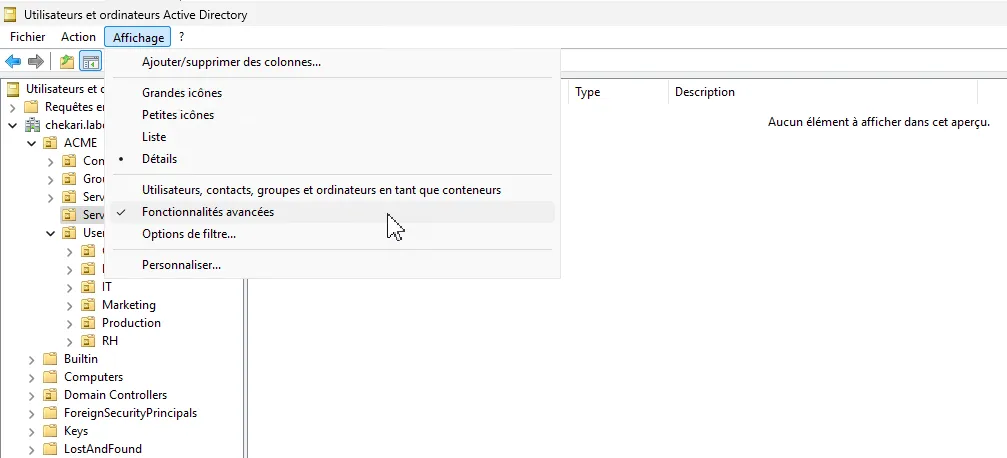Screen dimensions: 1007x458
Task: Click the LostAndFound folder icon
Action: coord(50,449)
